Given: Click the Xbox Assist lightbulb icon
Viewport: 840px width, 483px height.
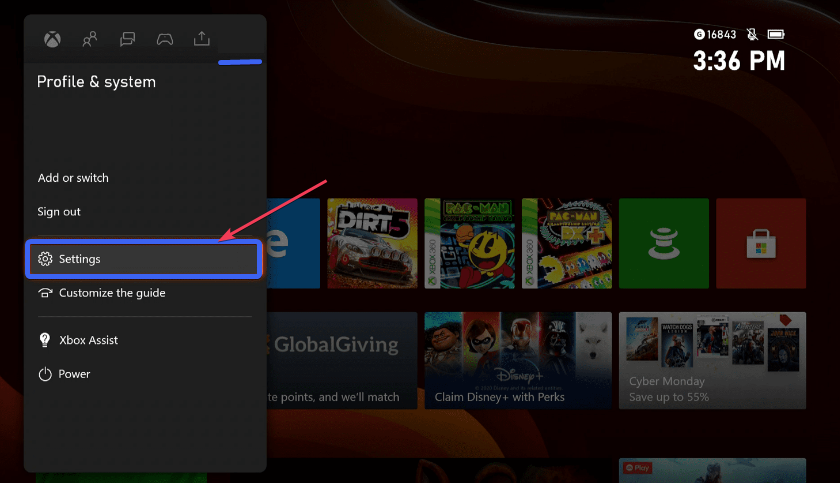Looking at the screenshot, I should [x=45, y=340].
